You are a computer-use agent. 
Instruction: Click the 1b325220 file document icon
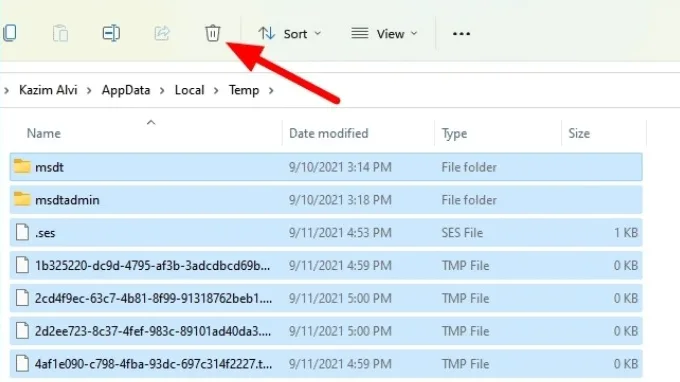pos(22,265)
